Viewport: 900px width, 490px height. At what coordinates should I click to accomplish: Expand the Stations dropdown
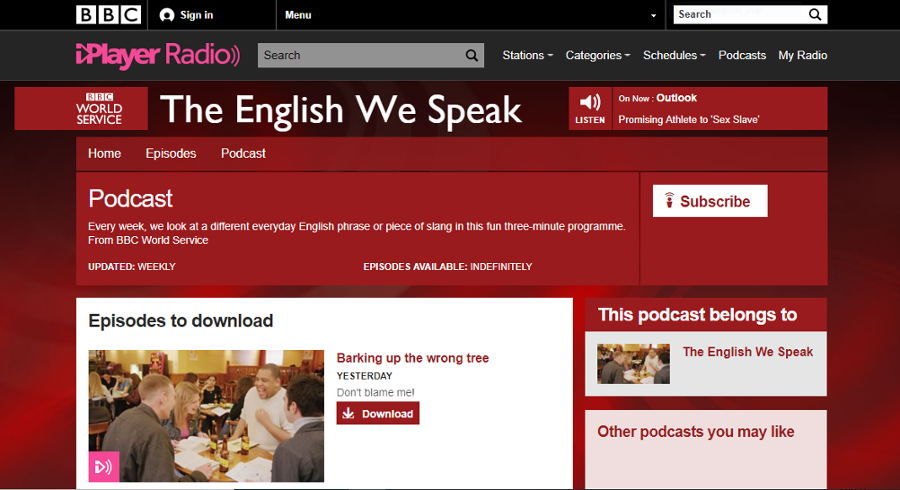click(527, 55)
